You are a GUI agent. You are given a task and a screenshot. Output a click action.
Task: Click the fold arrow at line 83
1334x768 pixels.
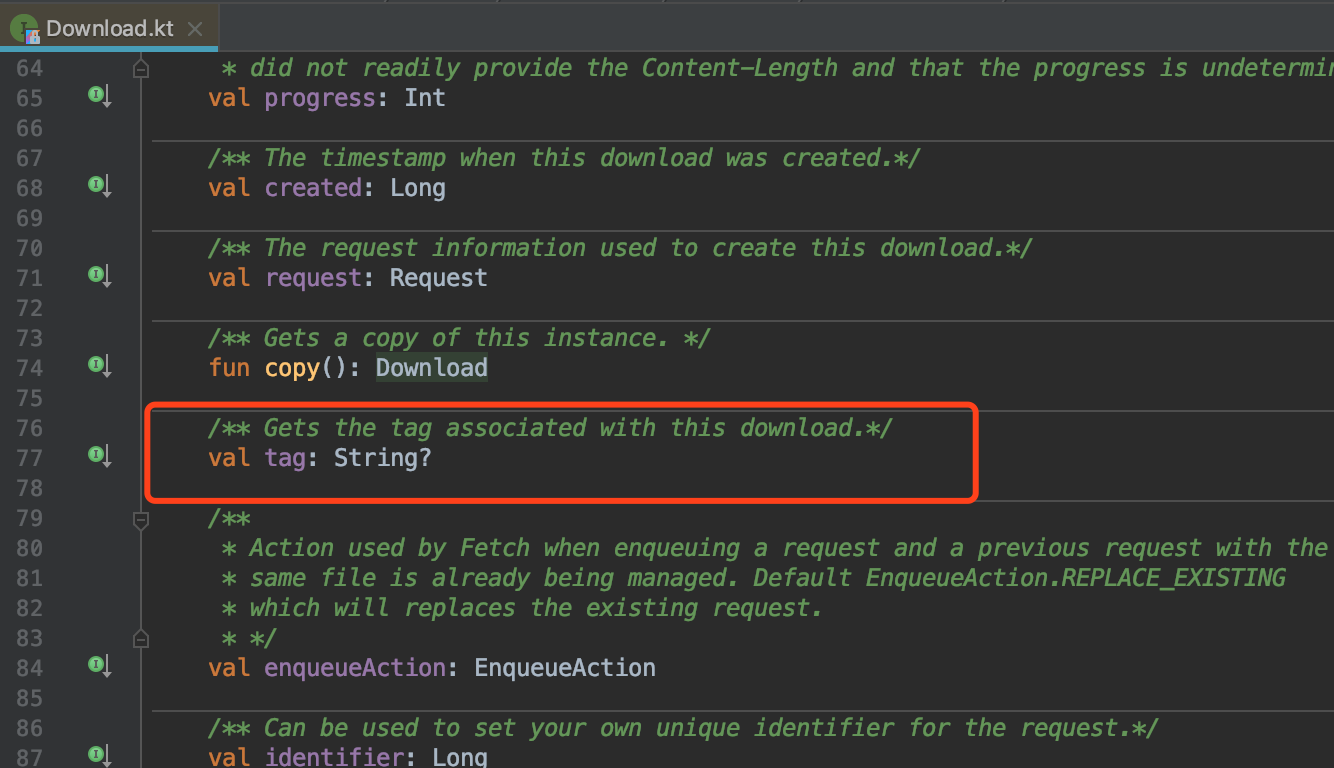click(x=140, y=638)
